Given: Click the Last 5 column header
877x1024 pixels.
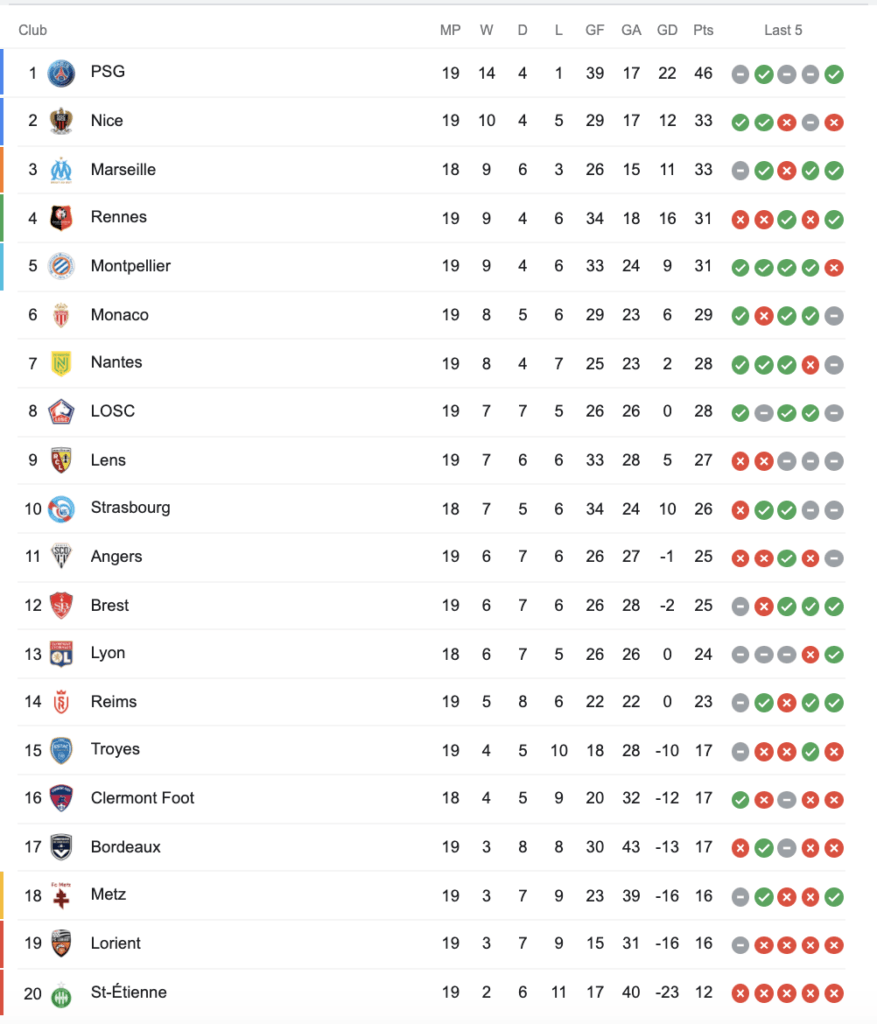Looking at the screenshot, I should 783,30.
